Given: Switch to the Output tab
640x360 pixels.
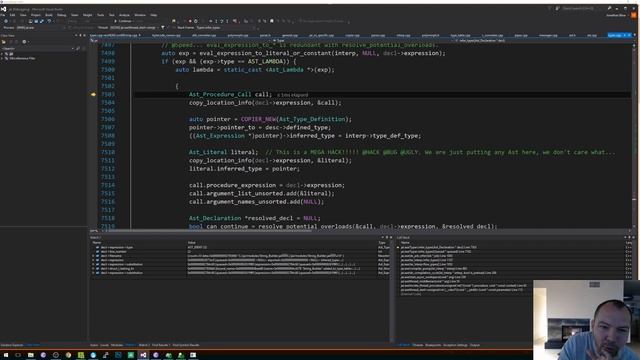Looking at the screenshot, I should tap(475, 345).
